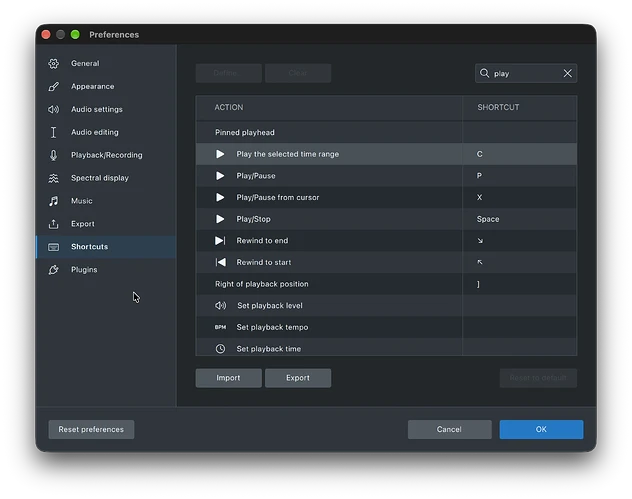Select Right of playback position row

[386, 284]
